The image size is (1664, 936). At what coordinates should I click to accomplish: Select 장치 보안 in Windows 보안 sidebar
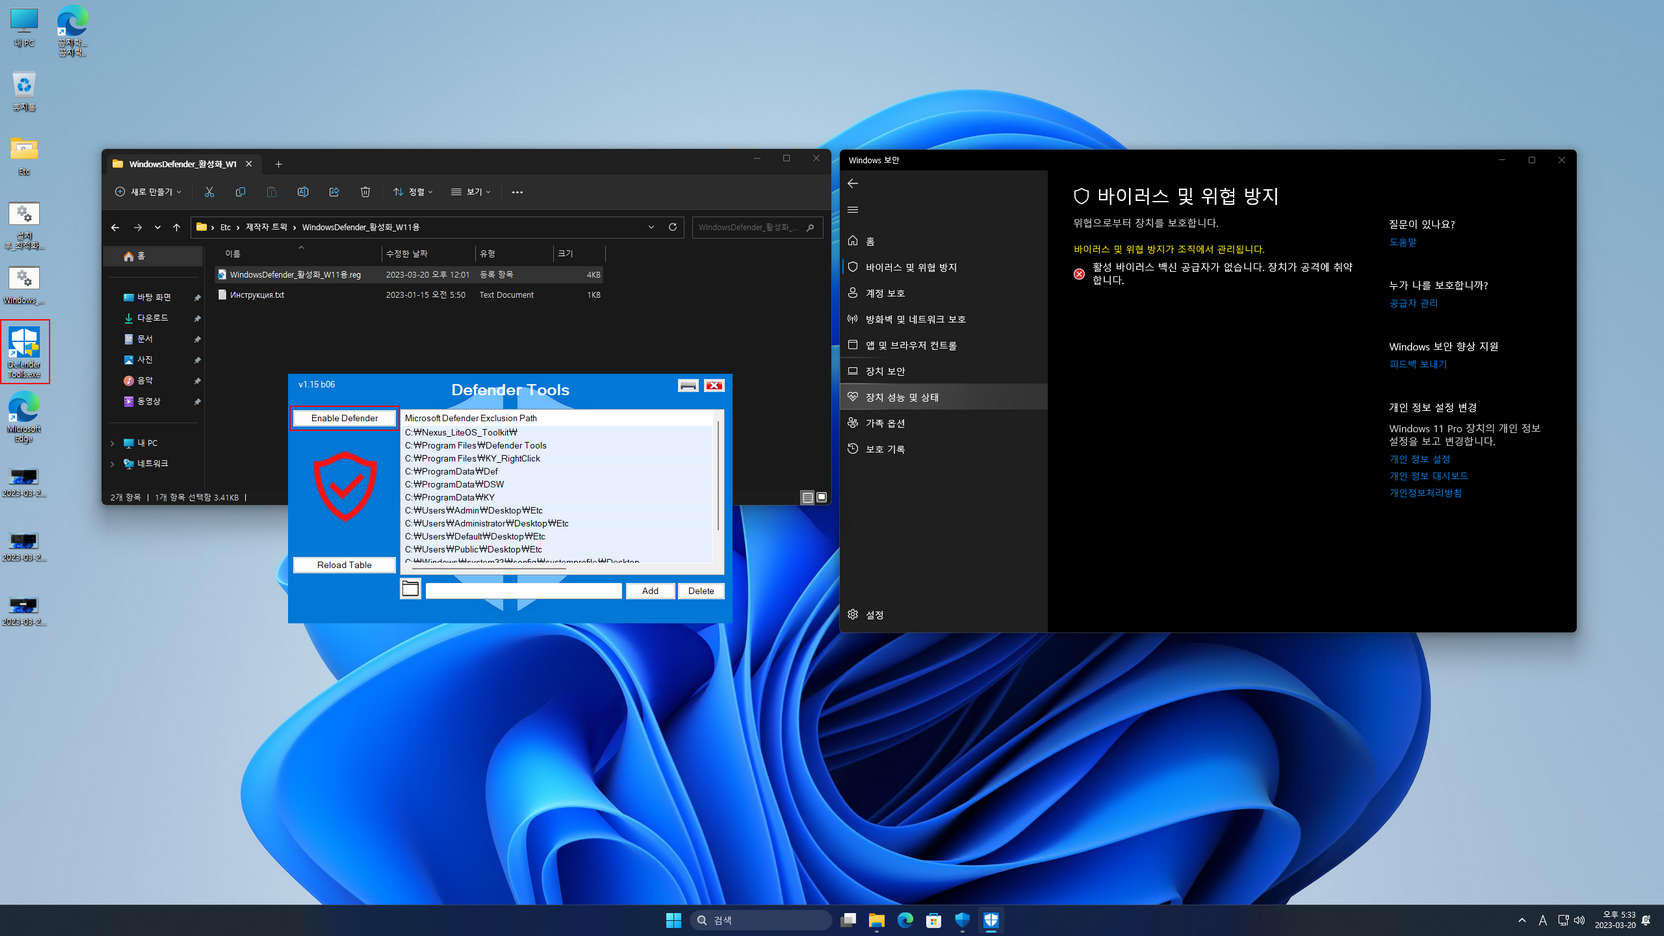(x=944, y=371)
